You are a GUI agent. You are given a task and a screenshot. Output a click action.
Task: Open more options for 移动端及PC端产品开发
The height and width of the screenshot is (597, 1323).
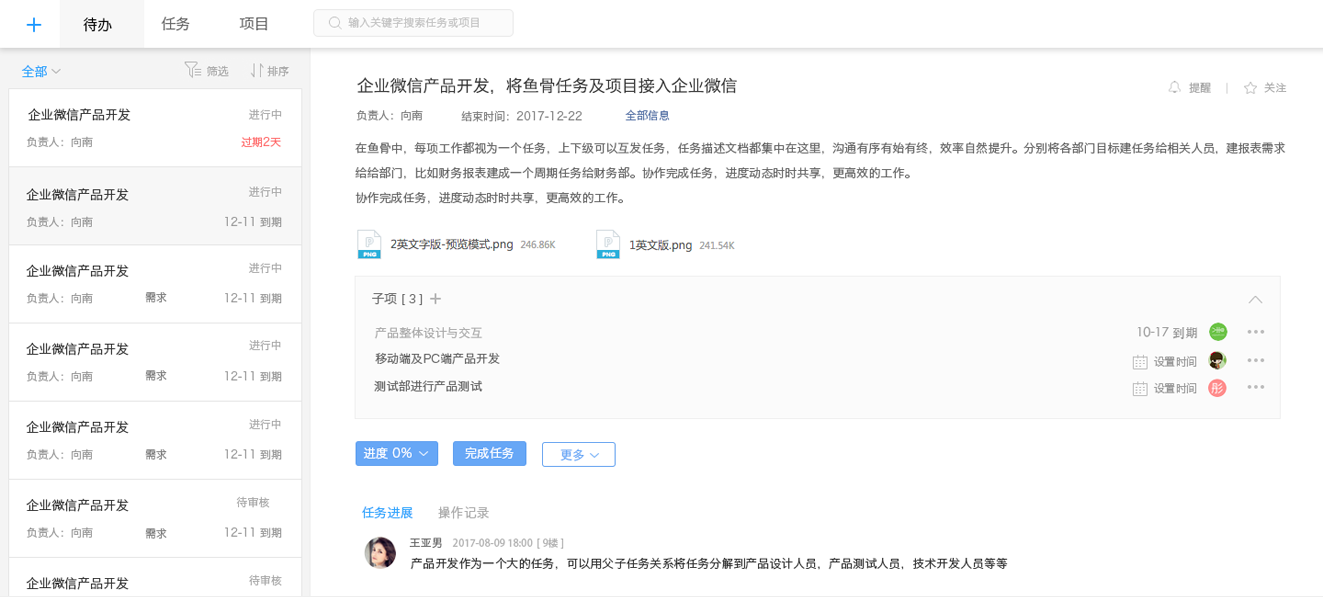[x=1256, y=360]
